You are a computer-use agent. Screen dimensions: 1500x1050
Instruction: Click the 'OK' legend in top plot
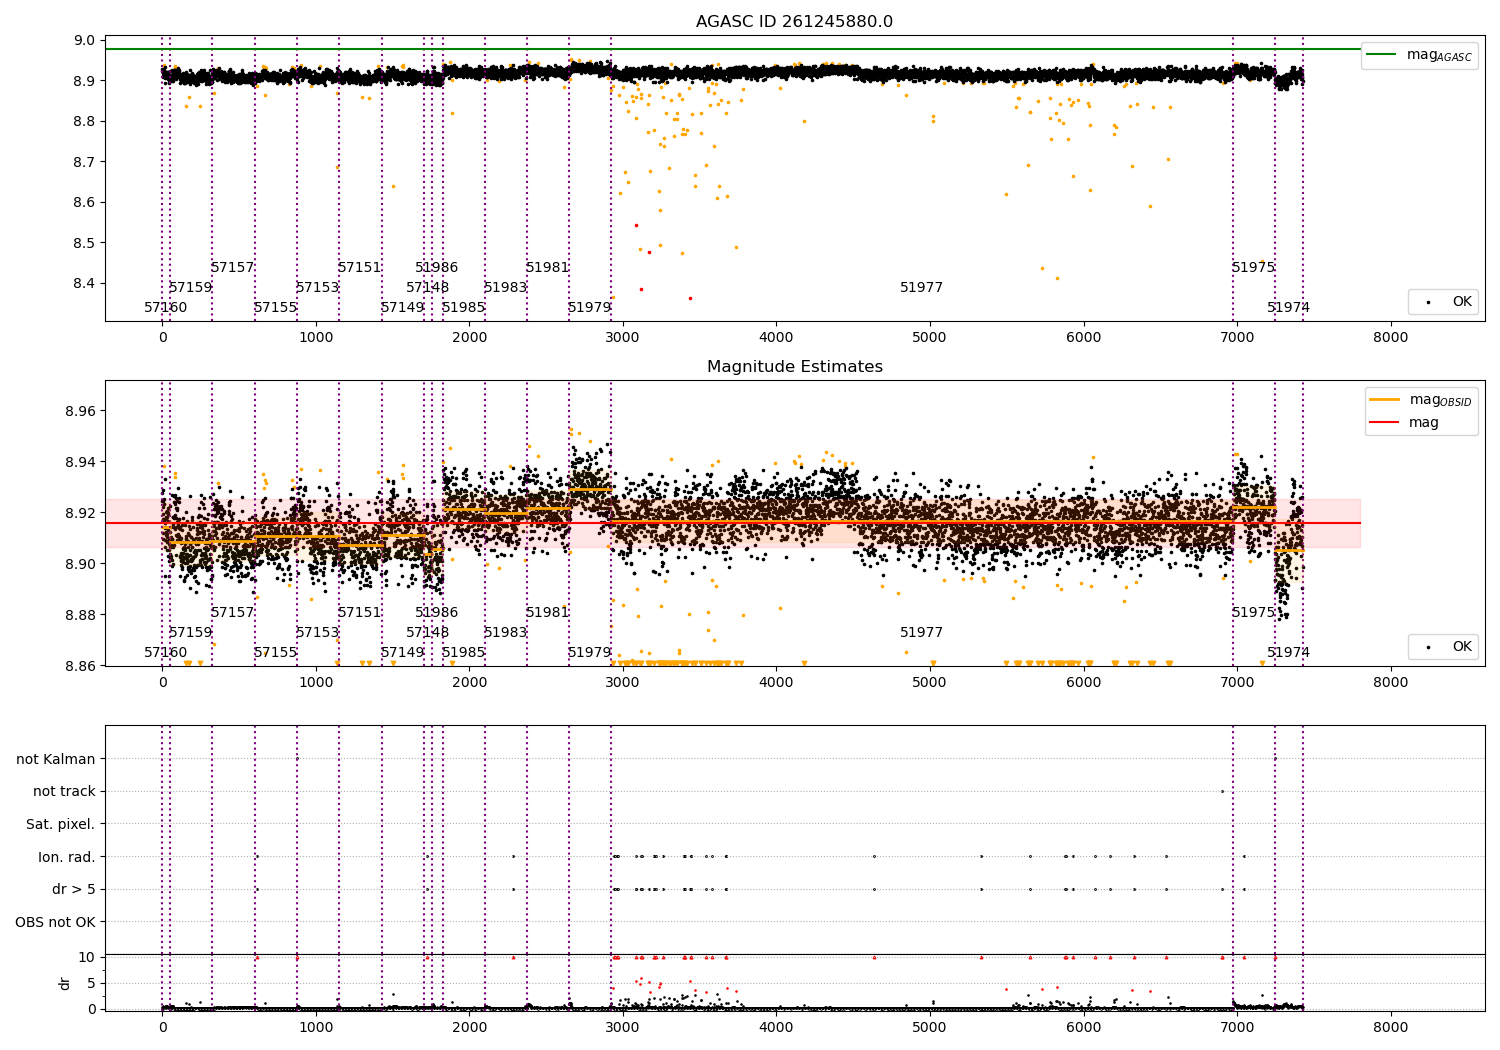1445,301
